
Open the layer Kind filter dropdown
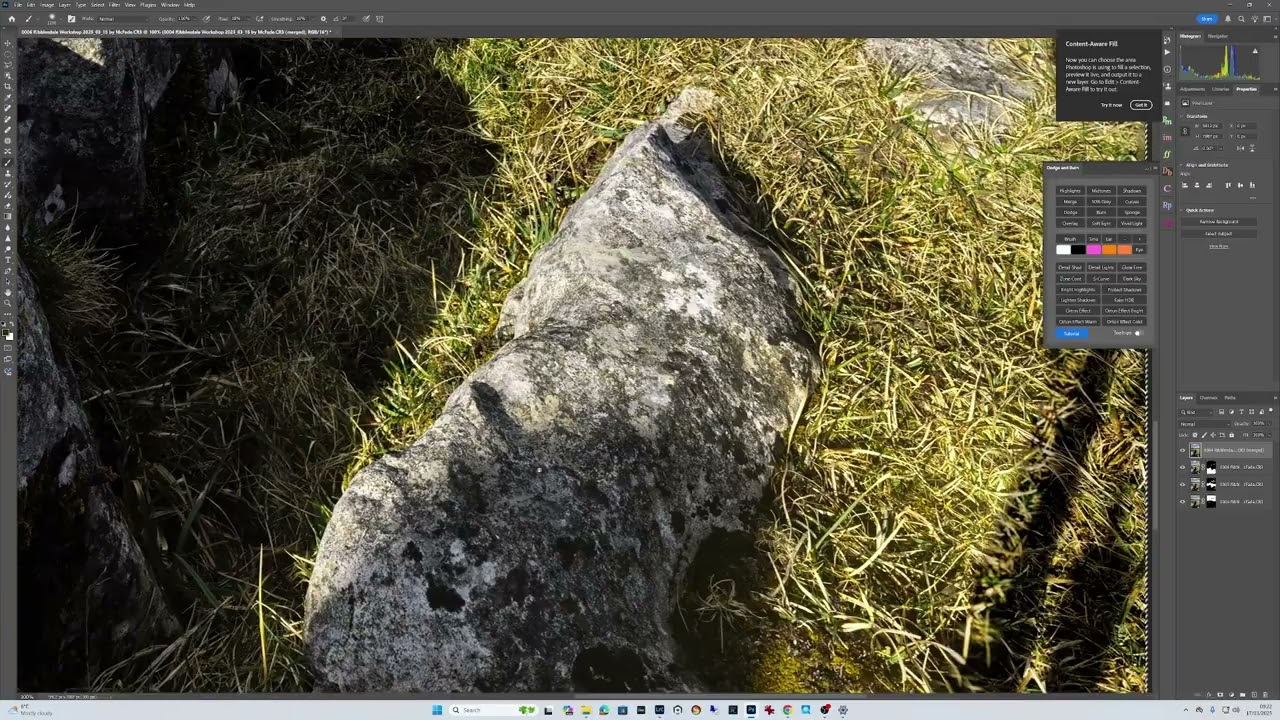pos(1197,412)
